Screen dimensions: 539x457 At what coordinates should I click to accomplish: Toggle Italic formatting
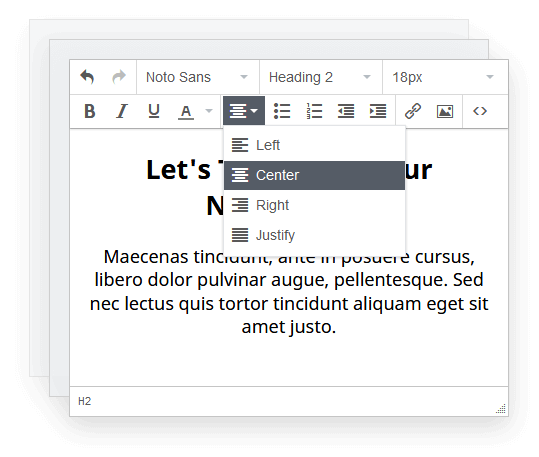(122, 111)
